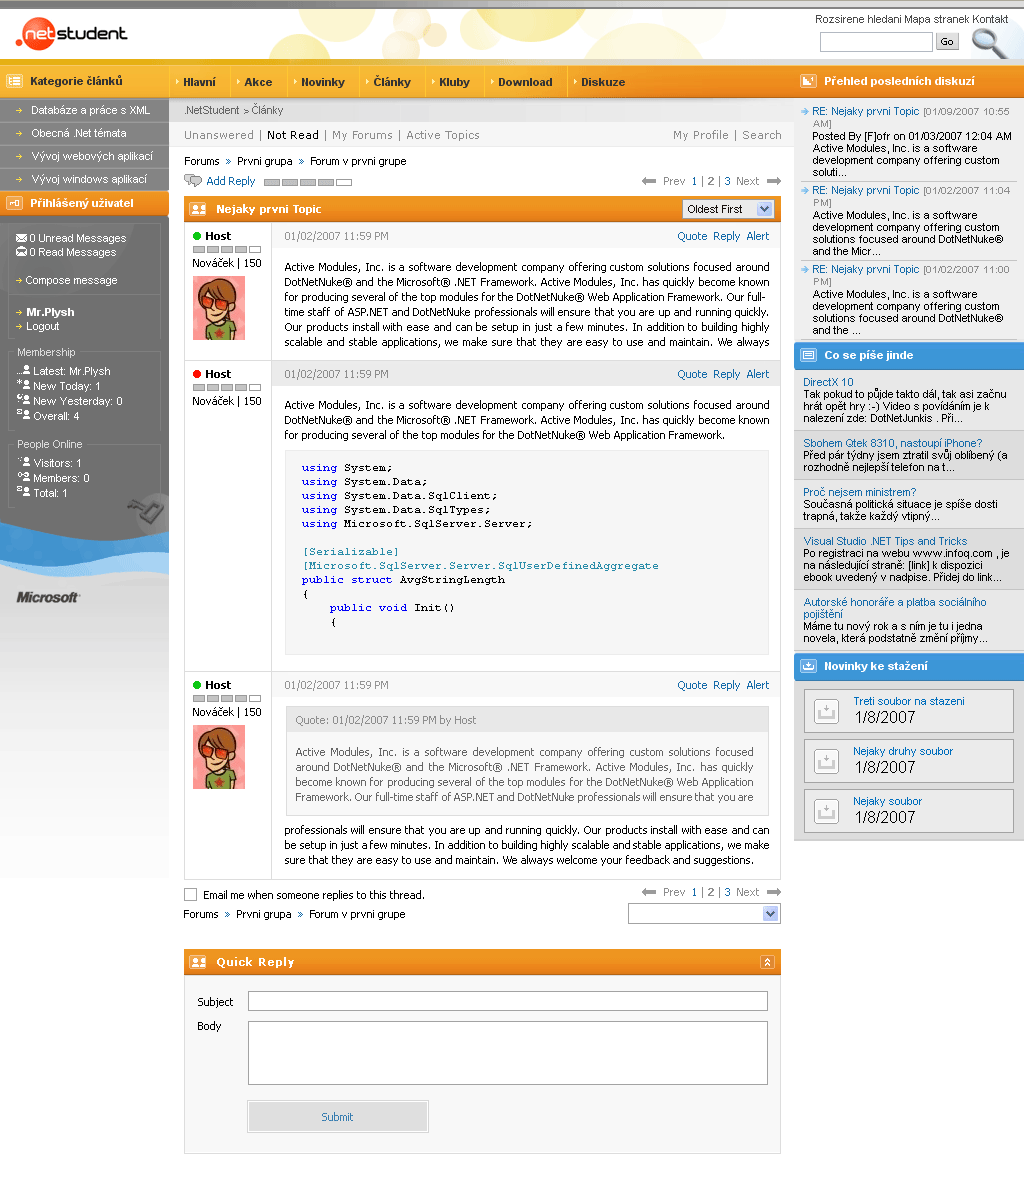
Task: Click the third post's user rank bar
Action: click(227, 698)
